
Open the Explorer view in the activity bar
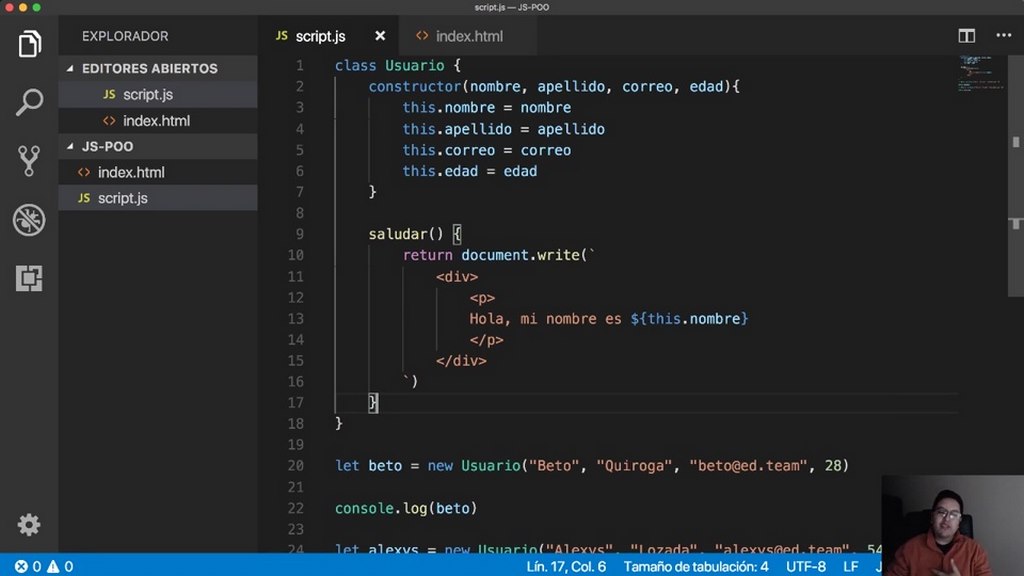tap(29, 43)
